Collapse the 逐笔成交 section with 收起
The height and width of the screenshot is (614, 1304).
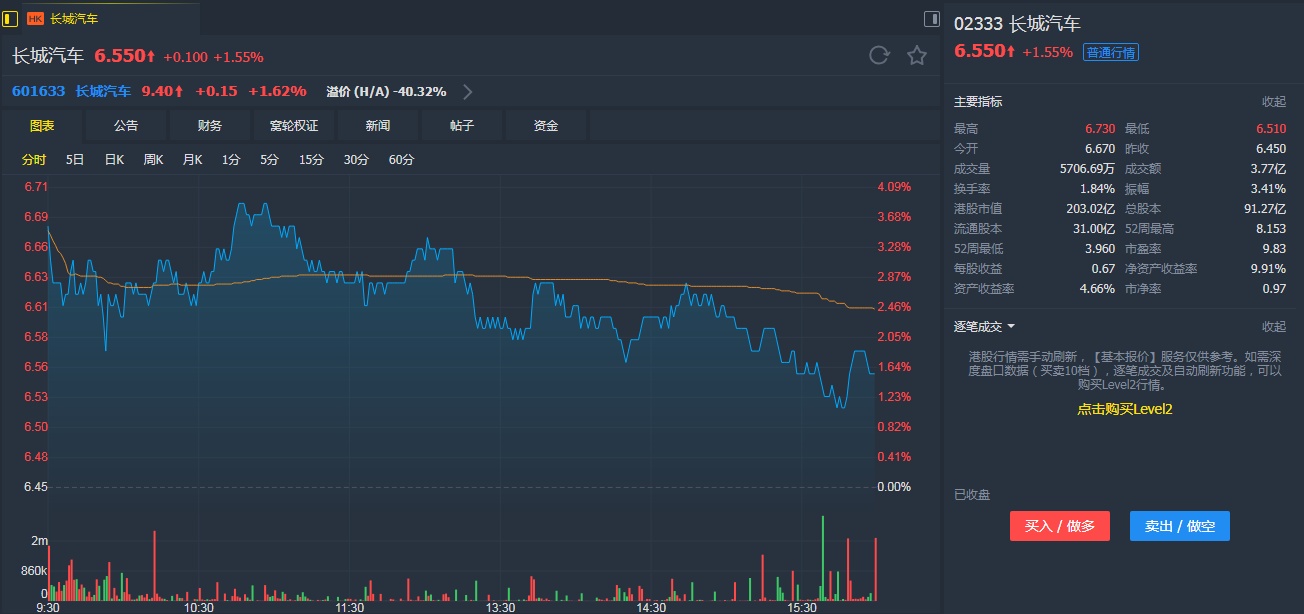[1273, 327]
